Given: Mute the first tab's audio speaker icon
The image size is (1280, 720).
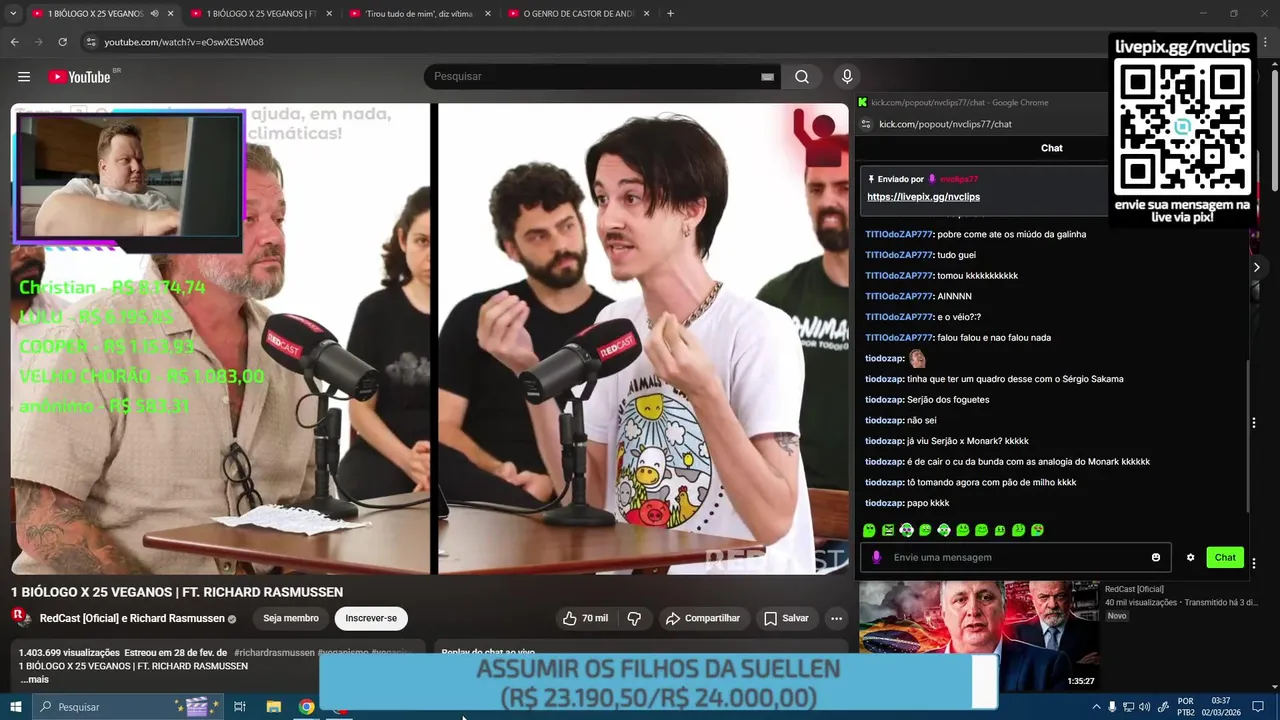Looking at the screenshot, I should pyautogui.click(x=154, y=14).
